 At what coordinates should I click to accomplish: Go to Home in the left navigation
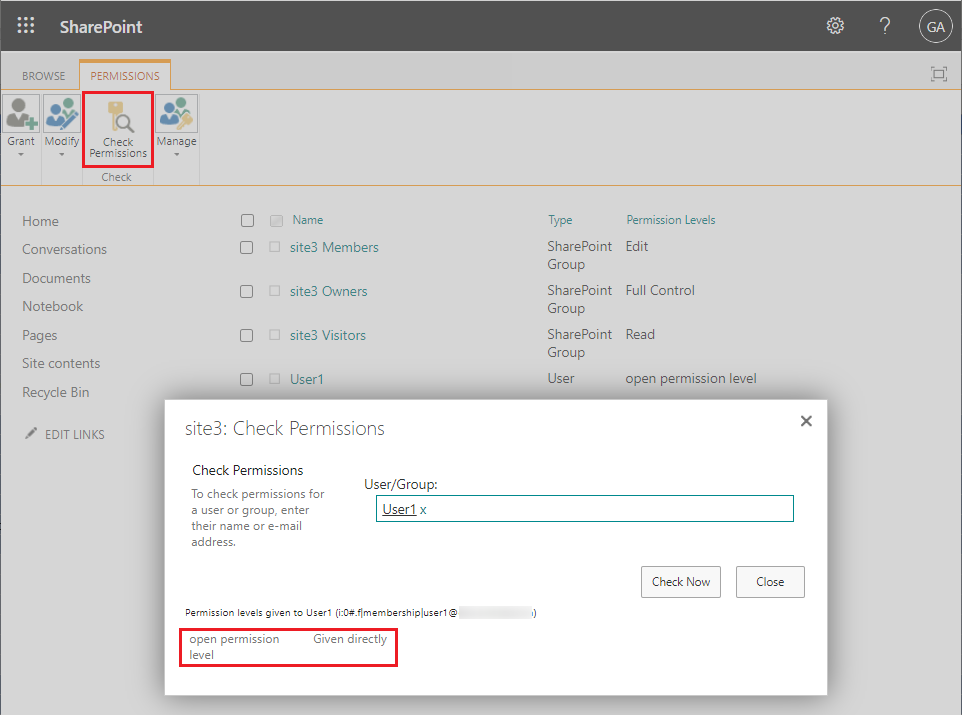coord(40,222)
